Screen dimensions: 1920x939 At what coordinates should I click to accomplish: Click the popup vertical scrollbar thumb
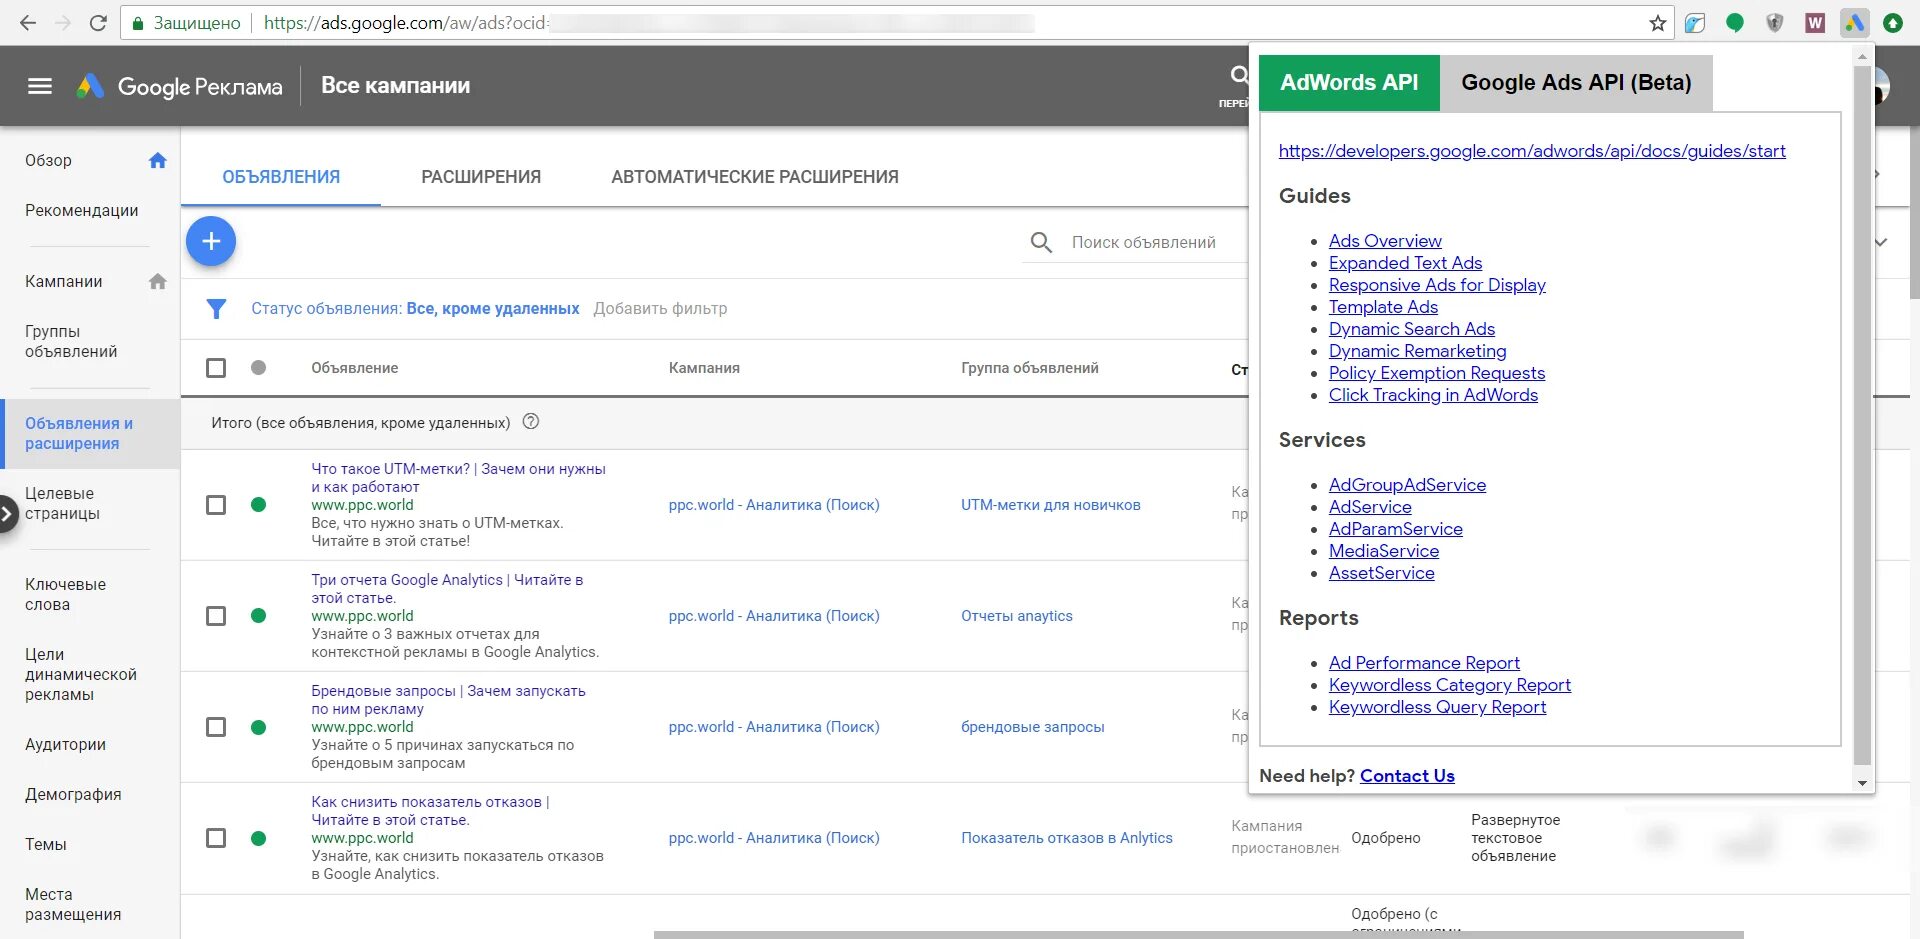[x=1862, y=415]
